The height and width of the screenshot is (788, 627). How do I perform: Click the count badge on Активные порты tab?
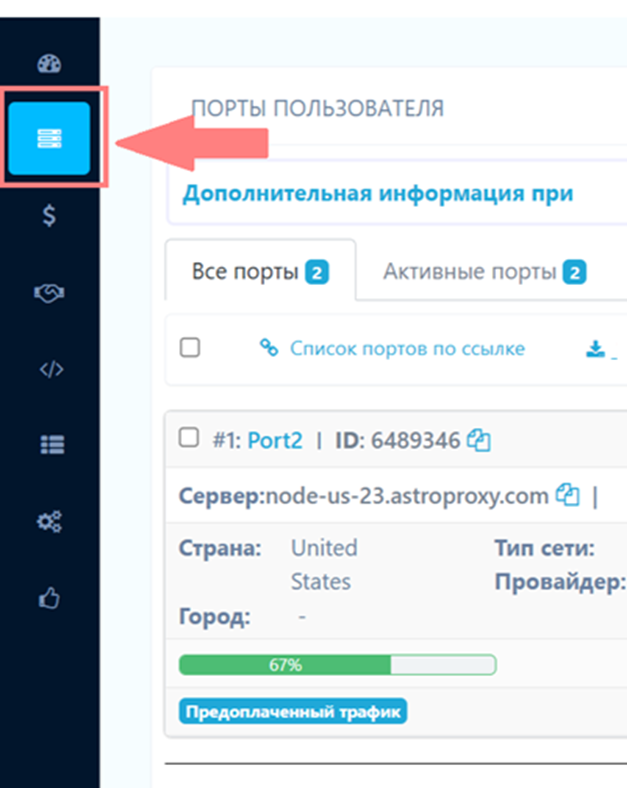pos(575,272)
